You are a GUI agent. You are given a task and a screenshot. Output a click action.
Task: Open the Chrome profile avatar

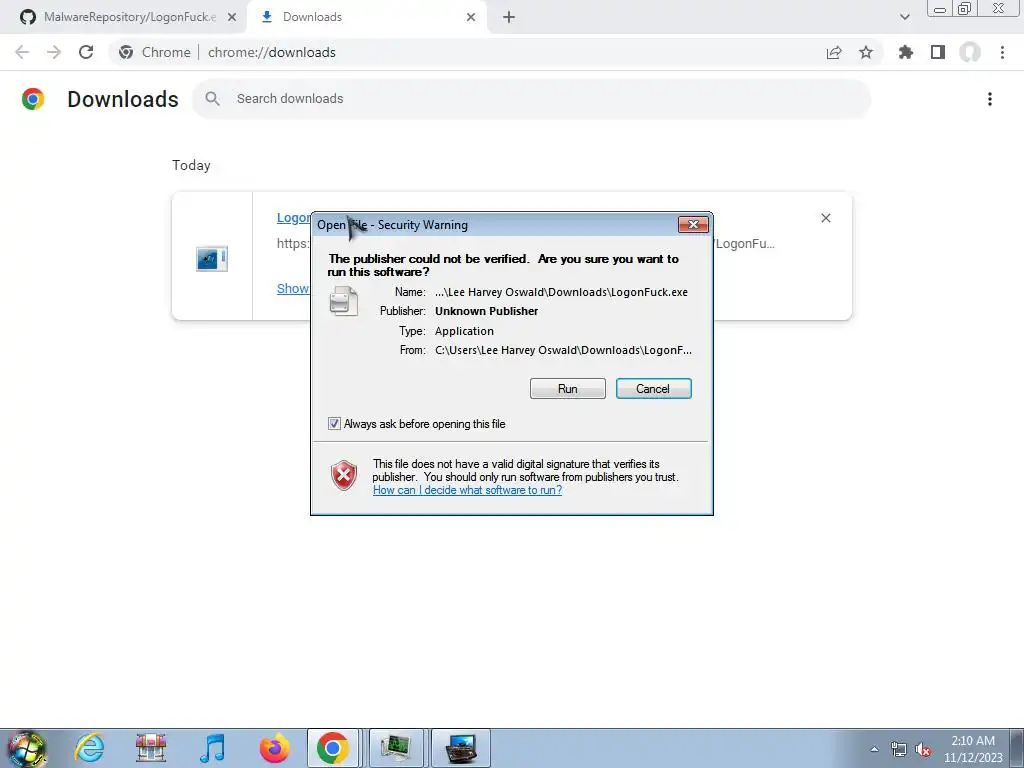coord(970,52)
